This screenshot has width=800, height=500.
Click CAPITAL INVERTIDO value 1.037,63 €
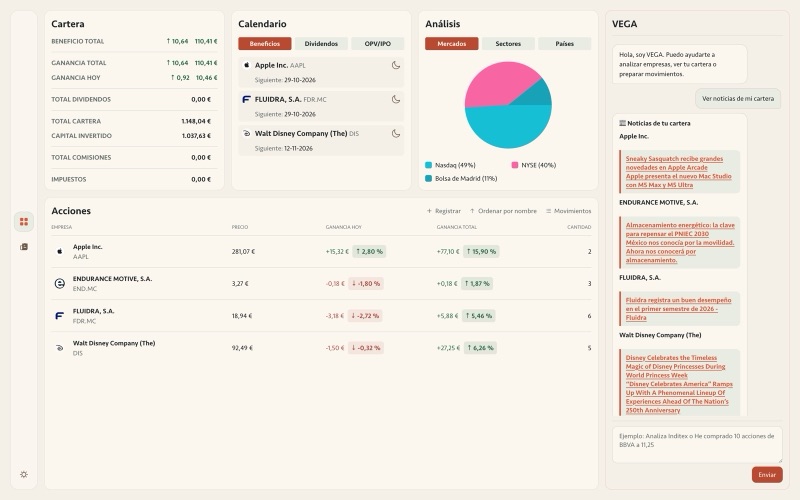(x=196, y=136)
